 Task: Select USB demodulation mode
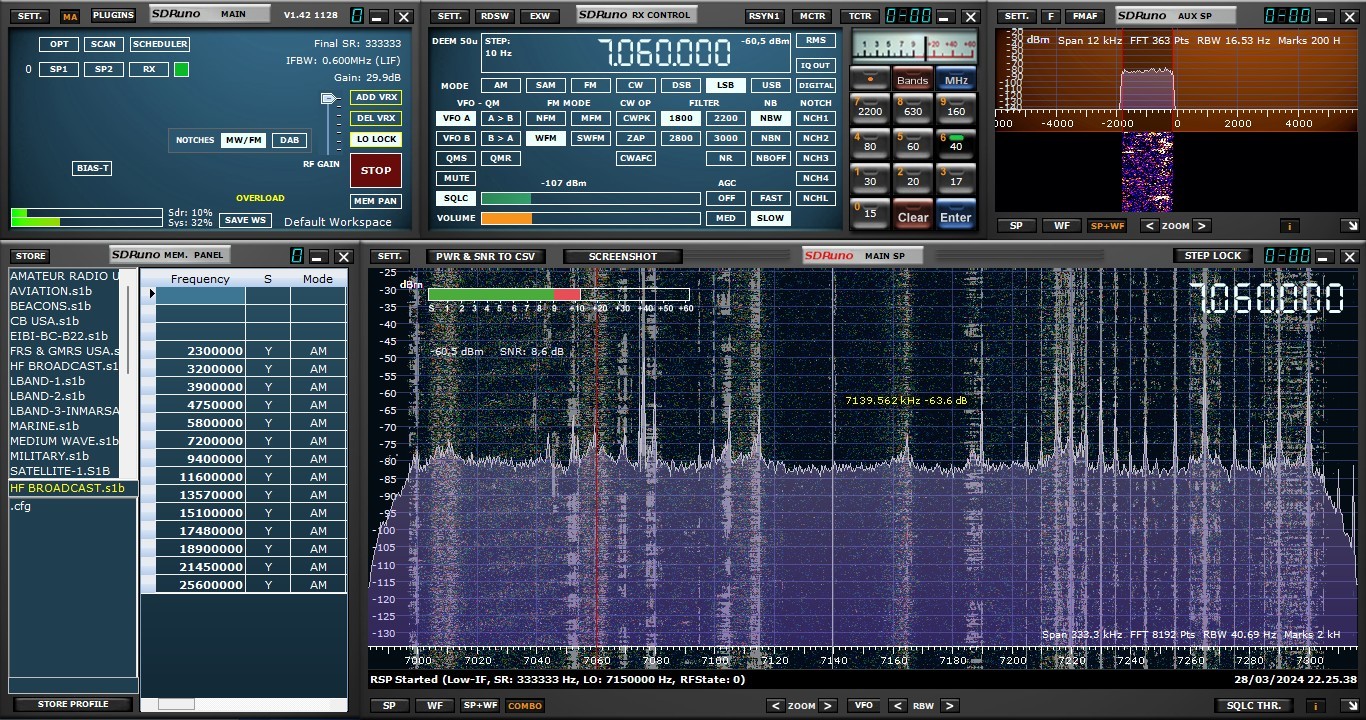click(771, 85)
